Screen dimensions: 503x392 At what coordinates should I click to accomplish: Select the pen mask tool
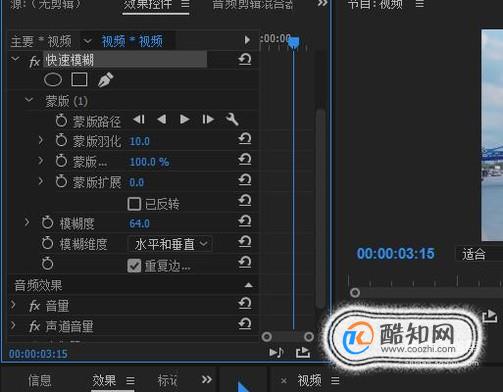pyautogui.click(x=105, y=80)
